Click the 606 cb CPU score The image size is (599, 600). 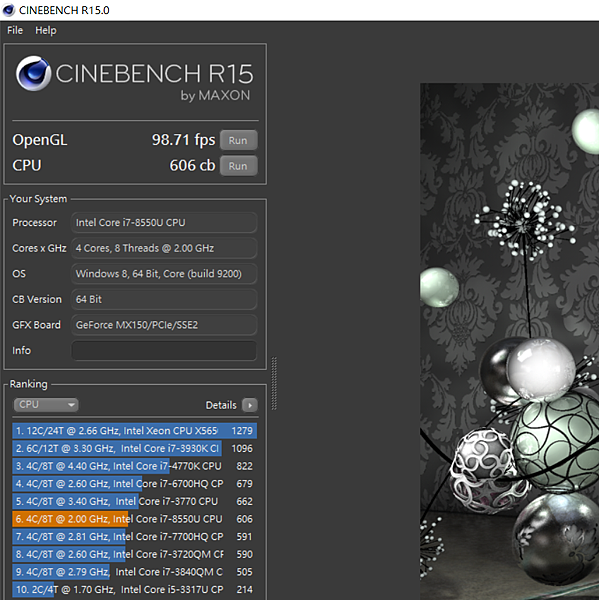(192, 165)
